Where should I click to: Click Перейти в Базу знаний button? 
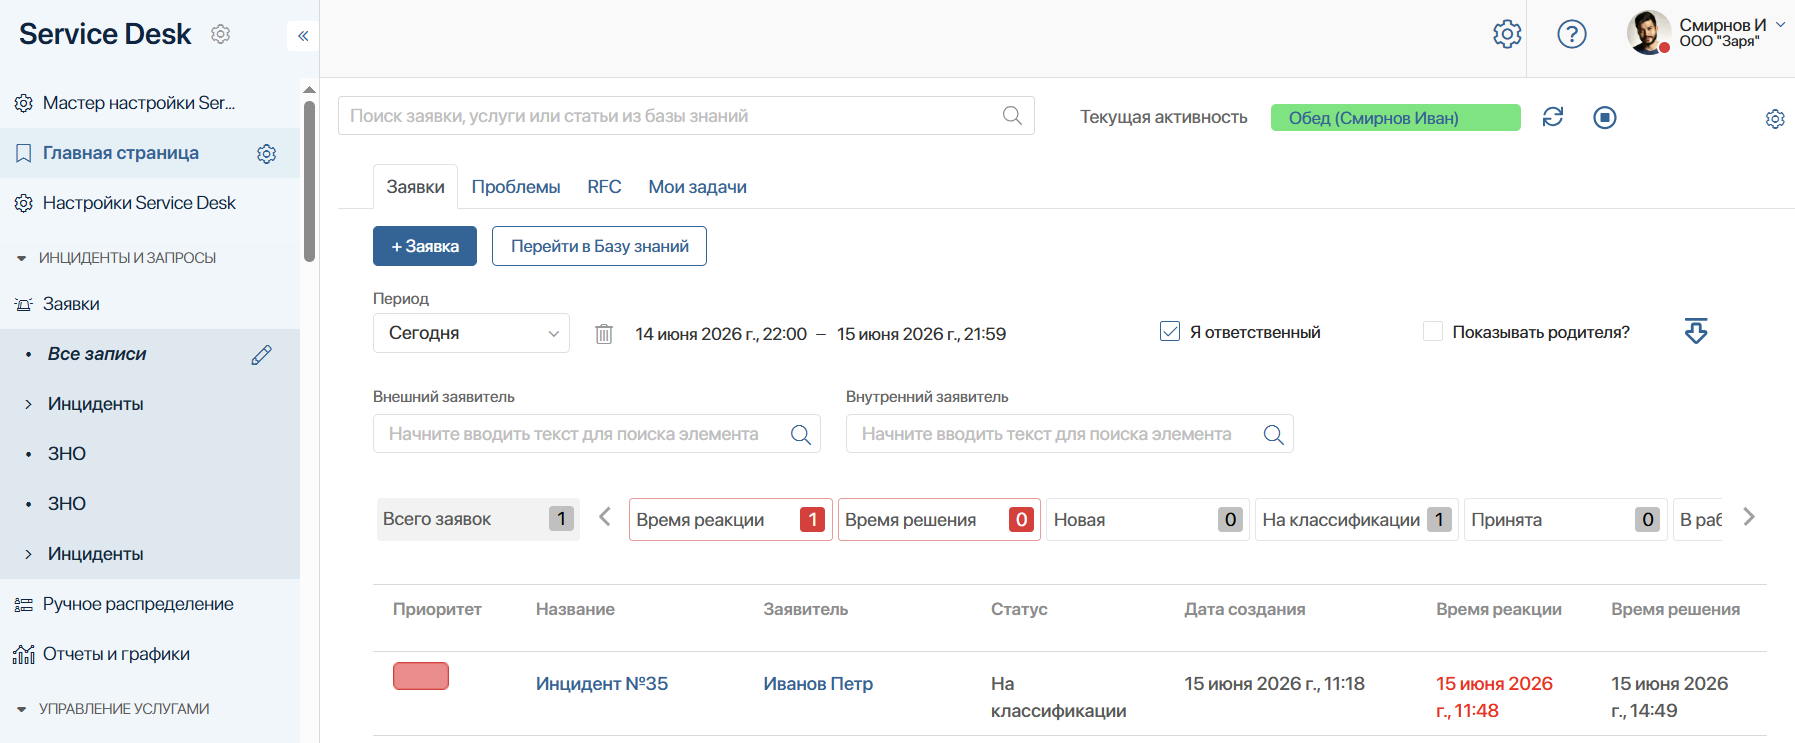599,246
